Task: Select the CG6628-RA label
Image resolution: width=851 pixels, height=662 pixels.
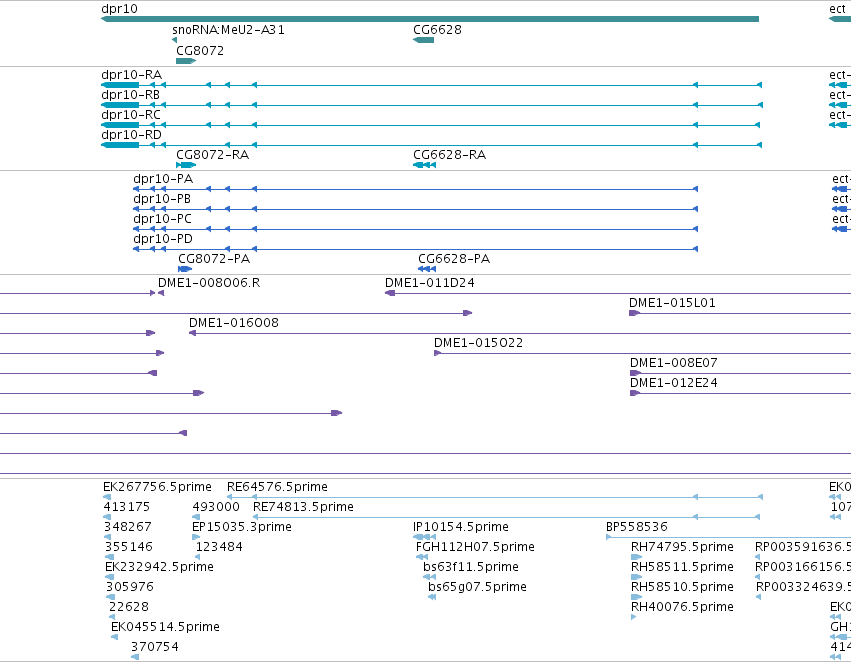Action: (449, 155)
